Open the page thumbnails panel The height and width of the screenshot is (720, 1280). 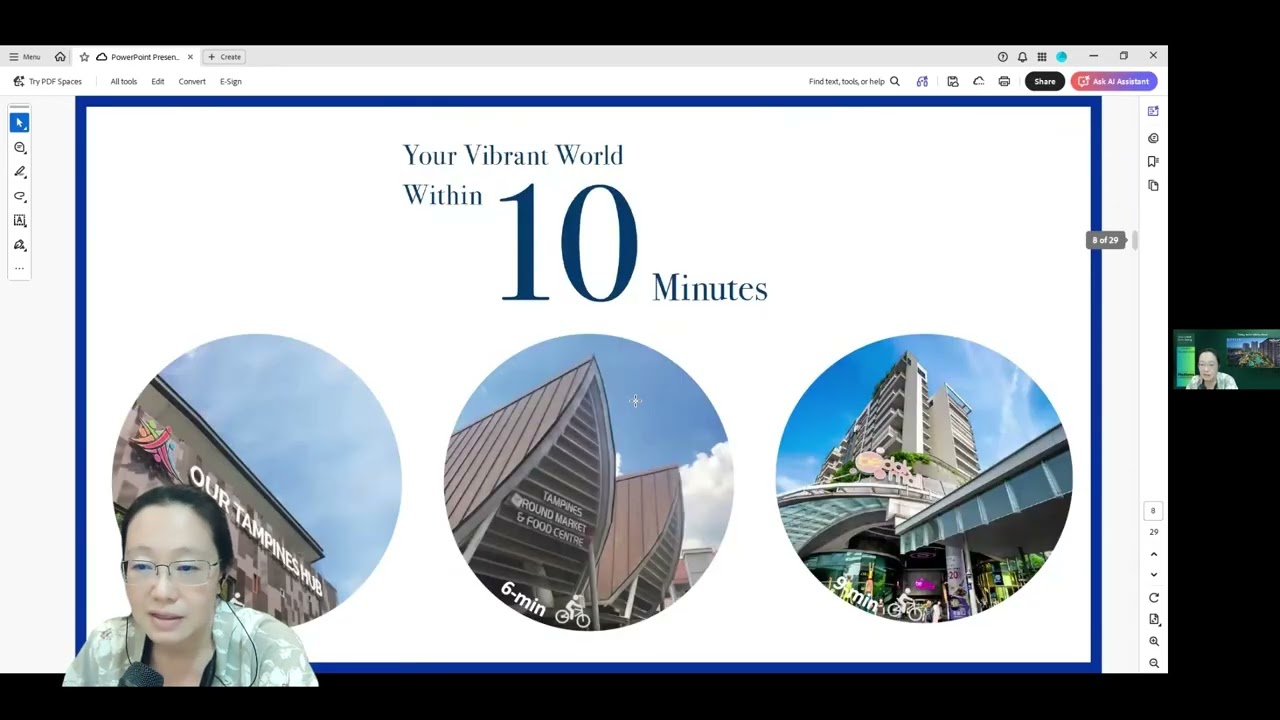pos(1153,185)
